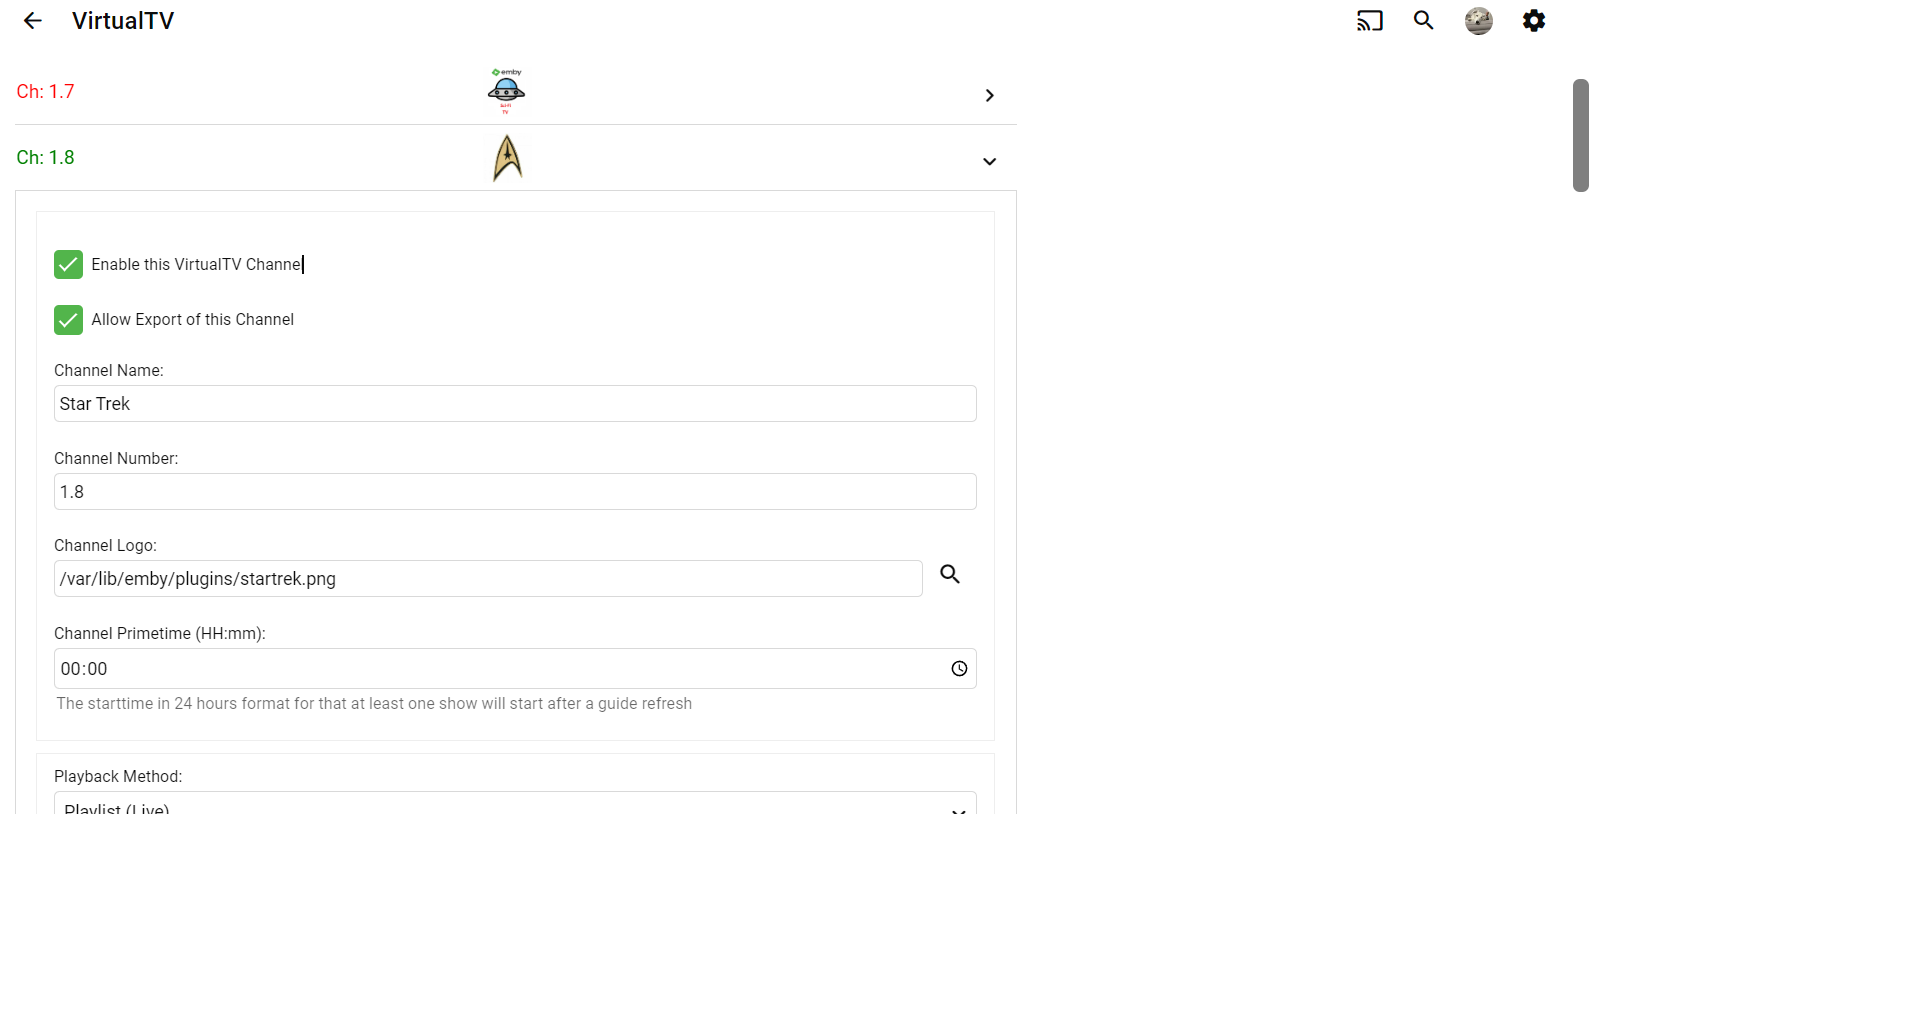Image resolution: width=1920 pixels, height=1020 pixels.
Task: Edit the Channel Logo path field
Action: click(488, 579)
